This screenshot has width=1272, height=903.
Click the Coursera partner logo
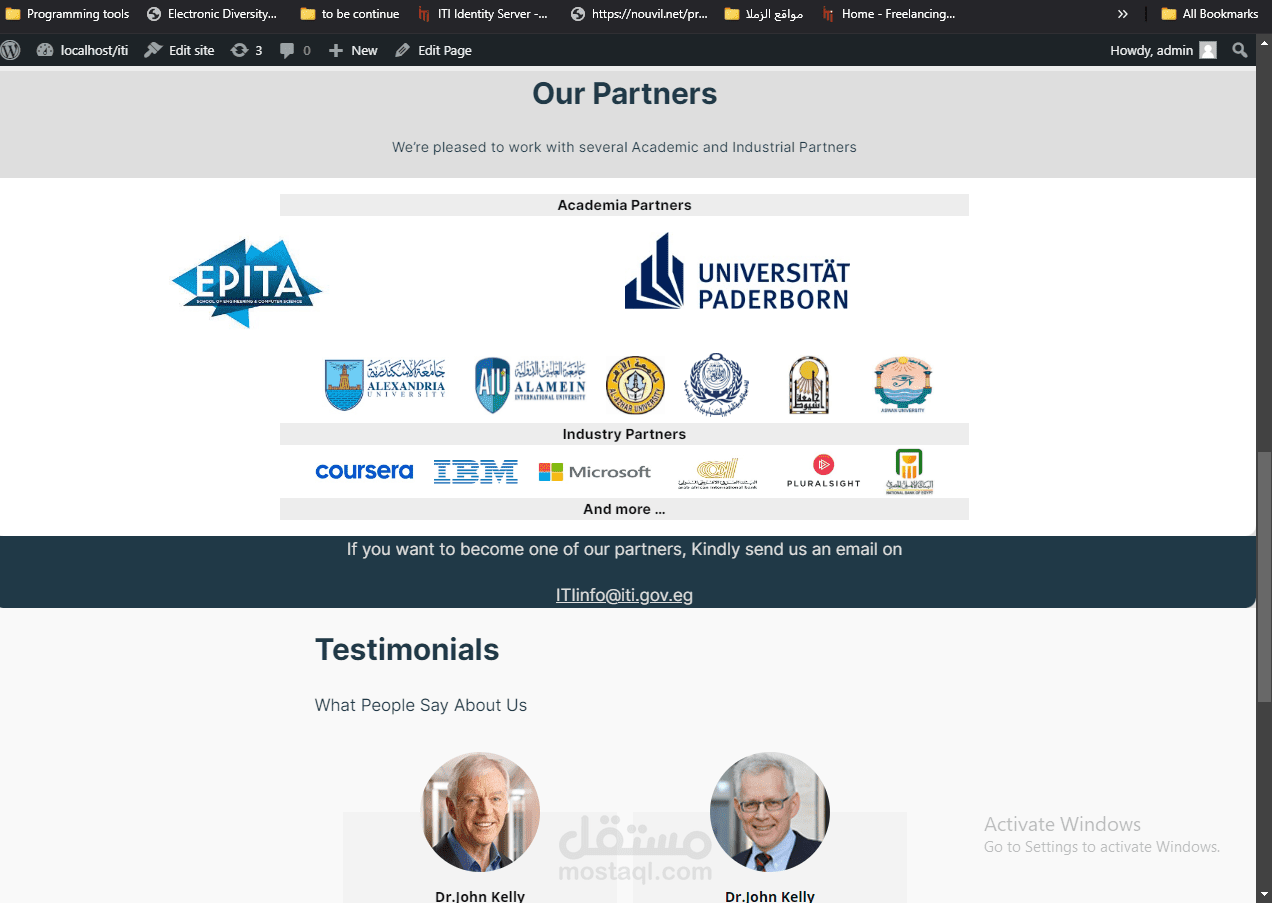[x=364, y=471]
